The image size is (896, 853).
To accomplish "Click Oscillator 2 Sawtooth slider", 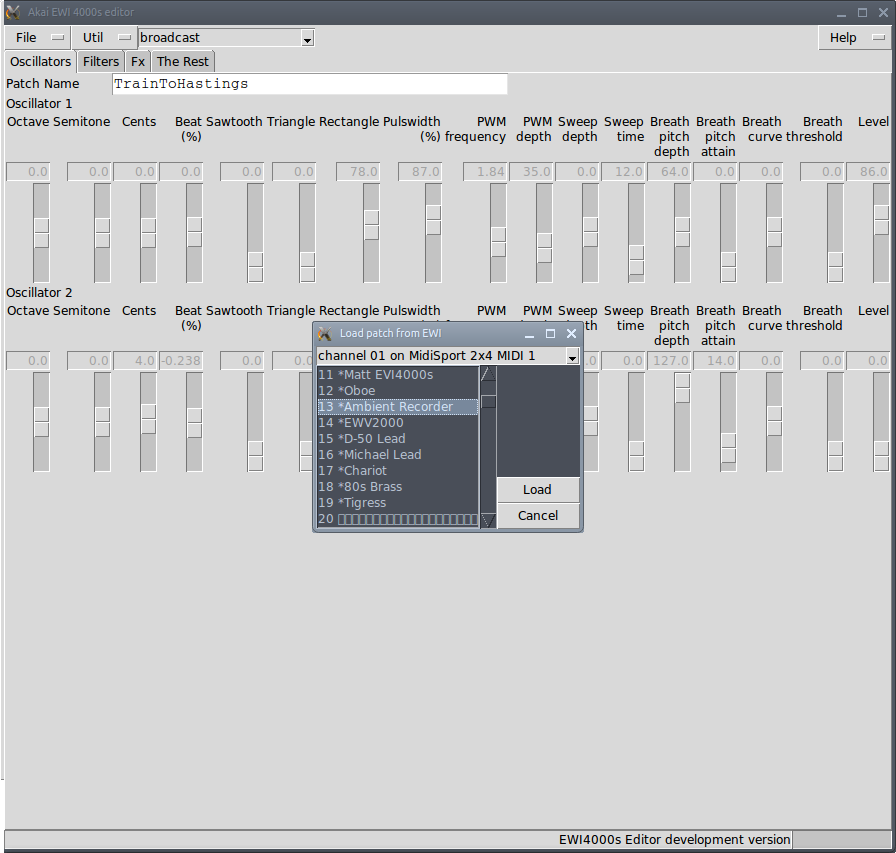I will pyautogui.click(x=255, y=422).
